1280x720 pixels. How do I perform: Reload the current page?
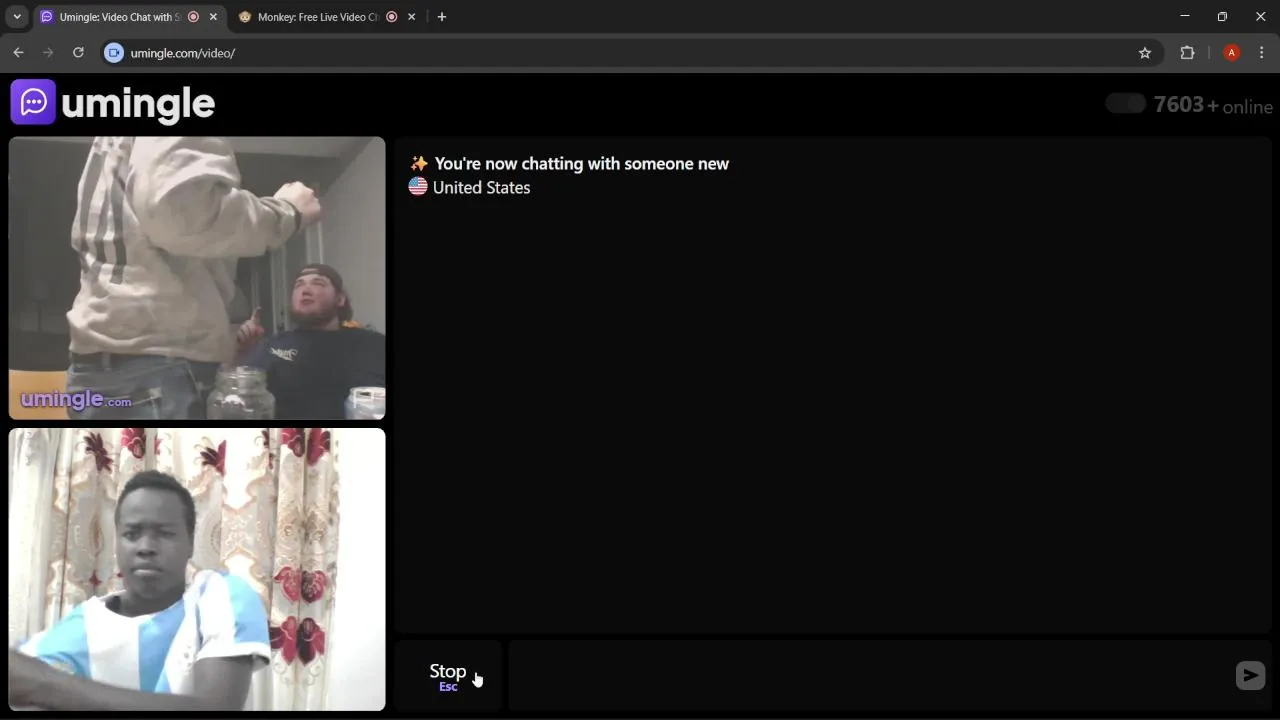(78, 53)
